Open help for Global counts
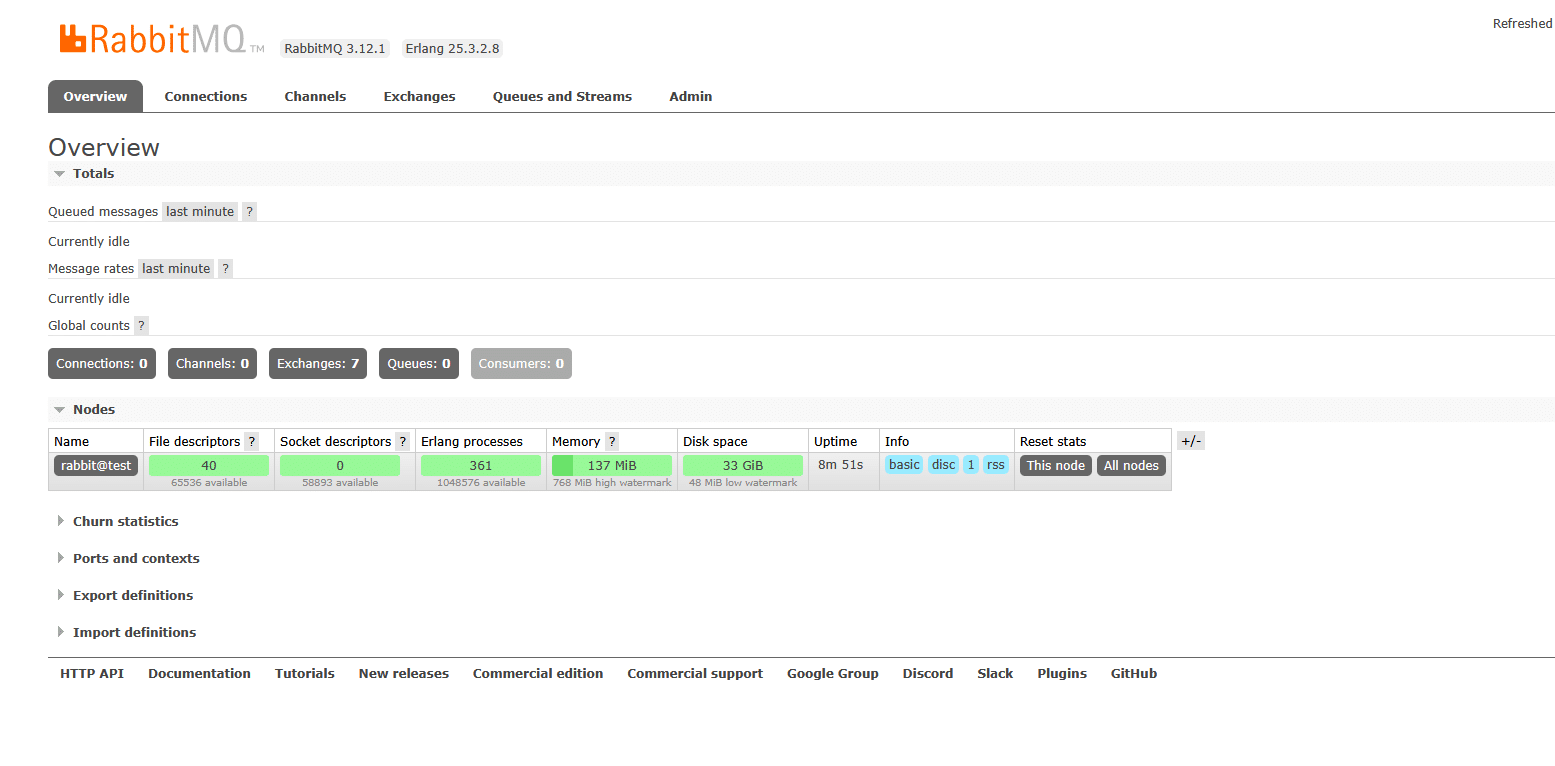This screenshot has width=1555, height=766. pyautogui.click(x=140, y=325)
